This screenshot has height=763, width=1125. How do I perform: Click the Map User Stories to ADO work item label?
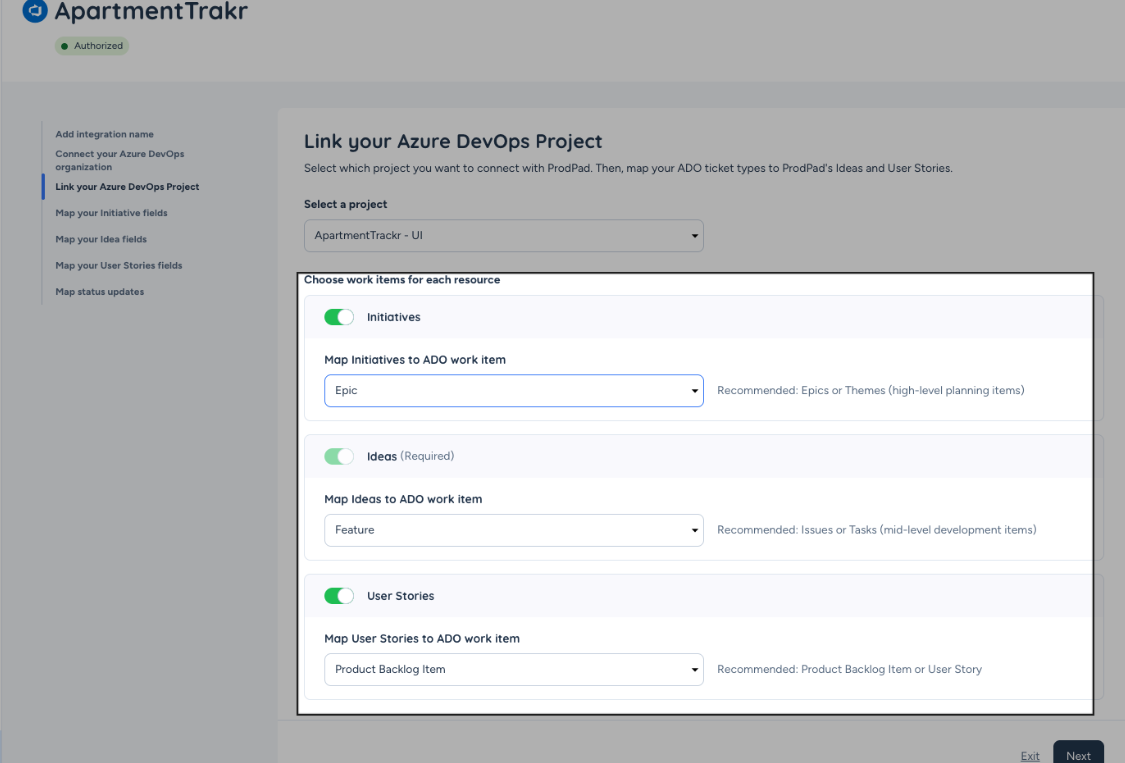pyautogui.click(x=422, y=638)
